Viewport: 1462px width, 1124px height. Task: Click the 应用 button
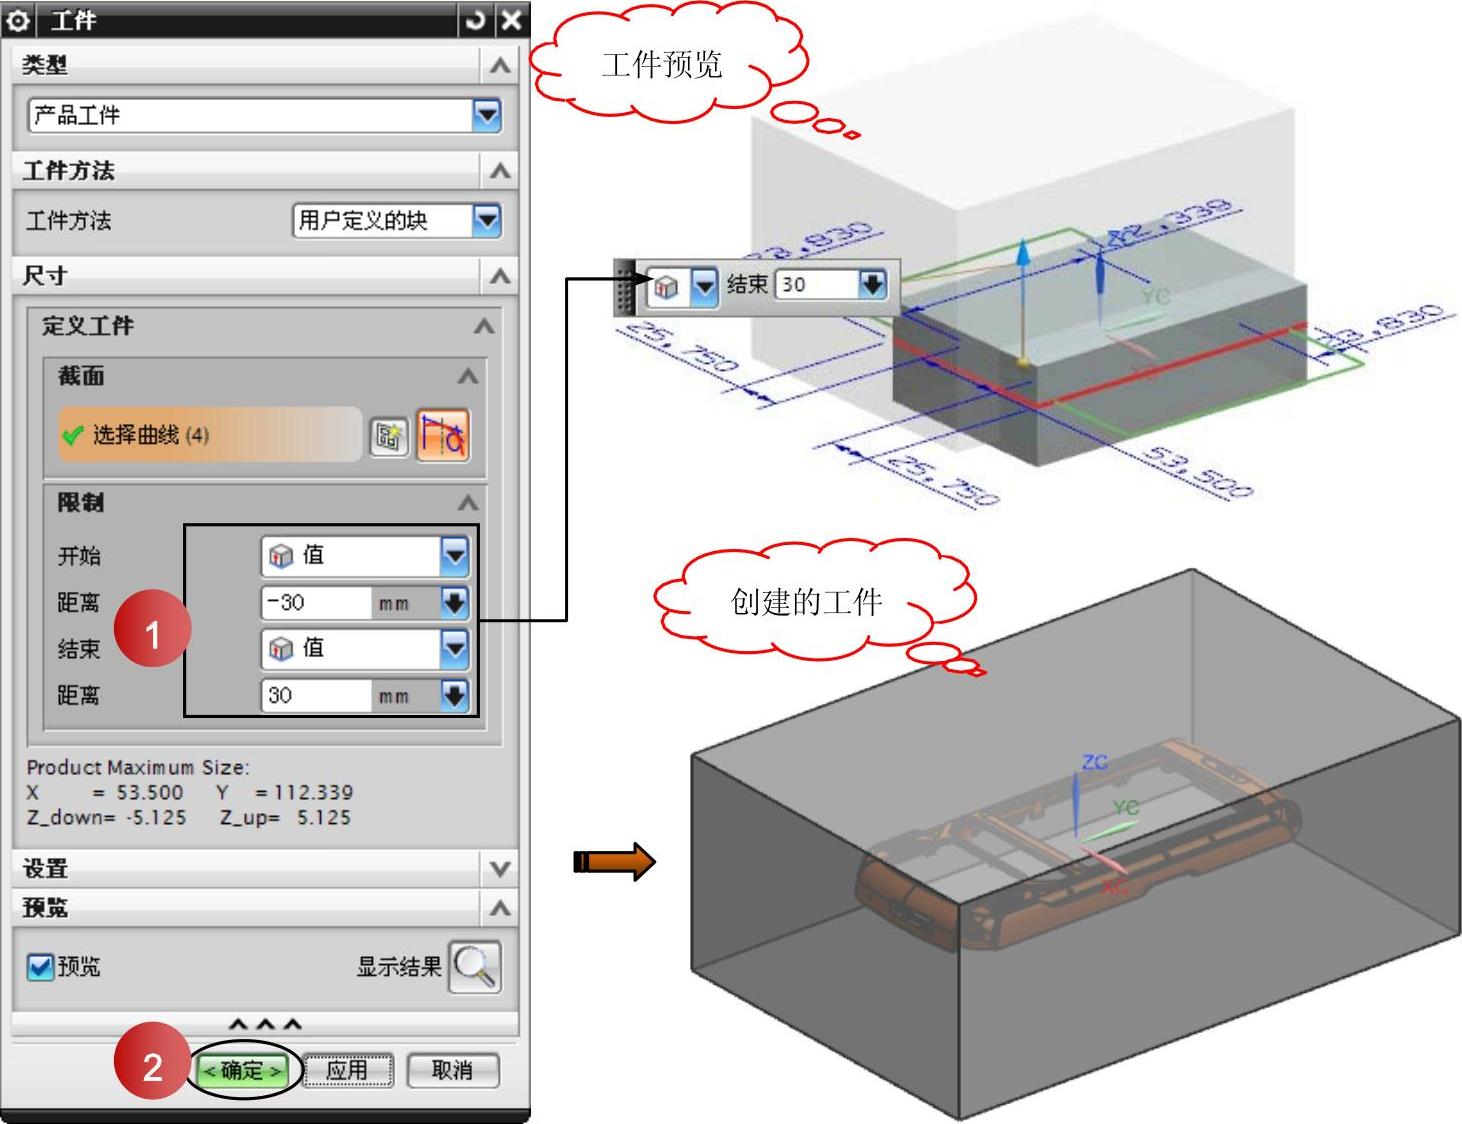(x=347, y=1071)
